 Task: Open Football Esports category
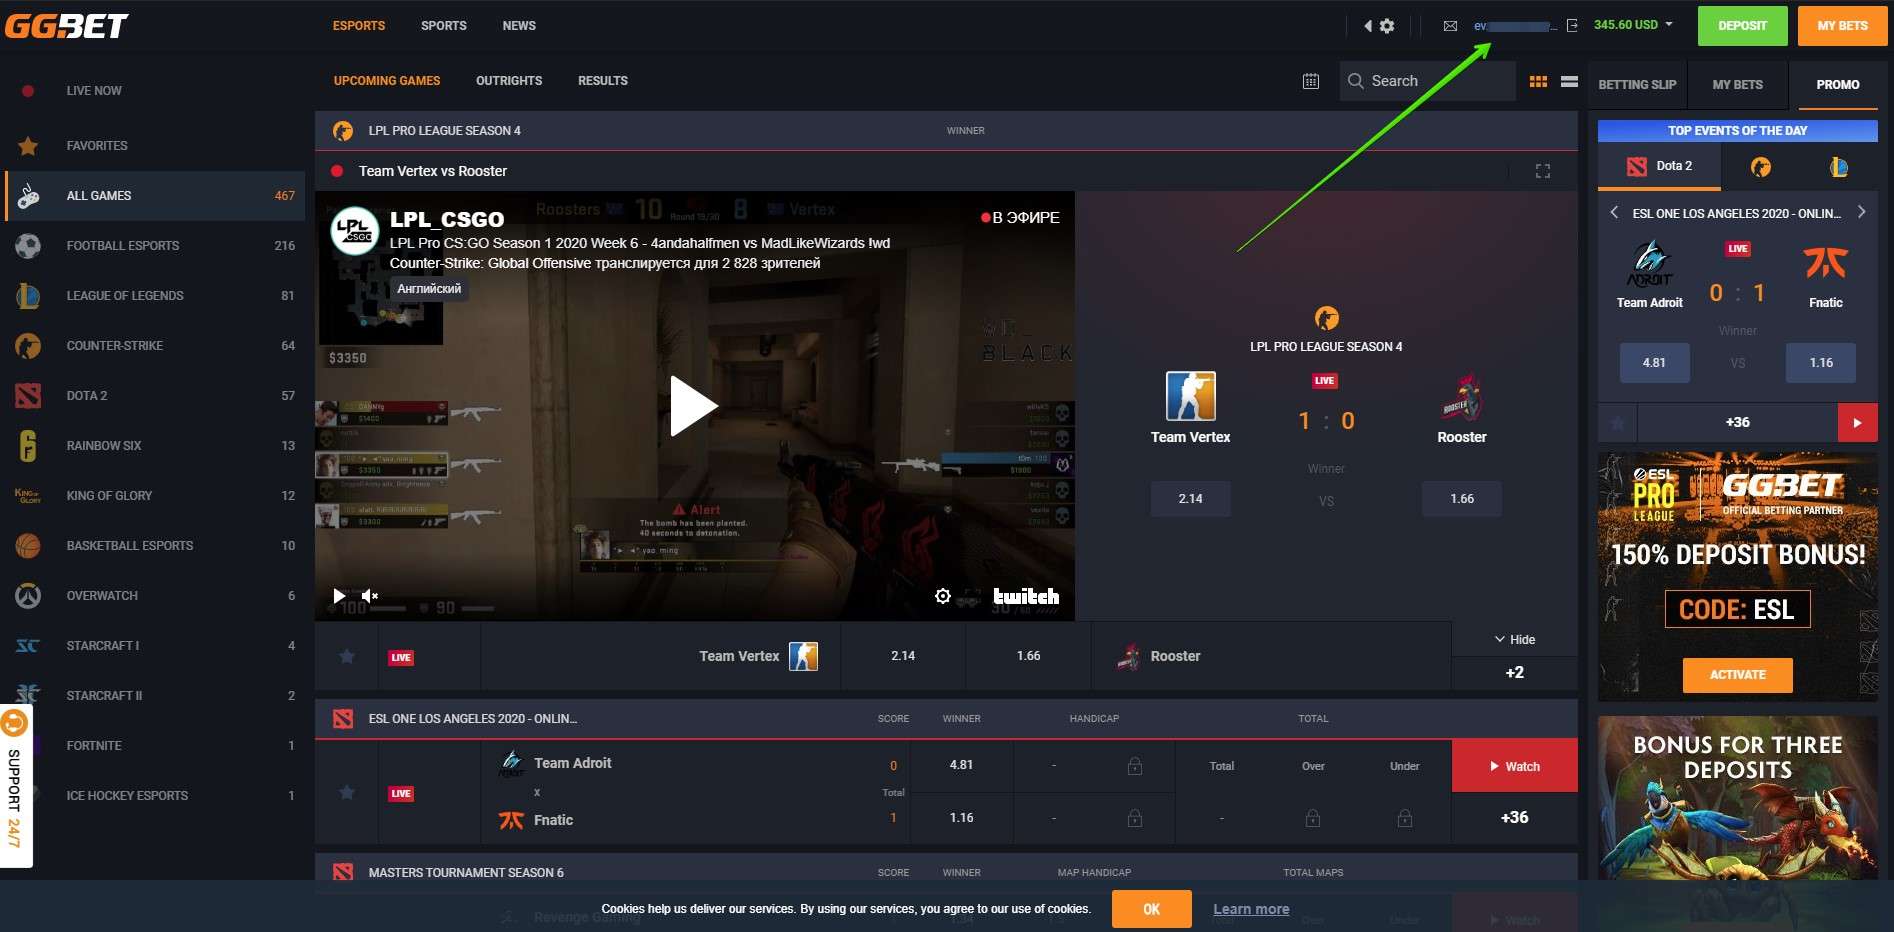tap(155, 246)
